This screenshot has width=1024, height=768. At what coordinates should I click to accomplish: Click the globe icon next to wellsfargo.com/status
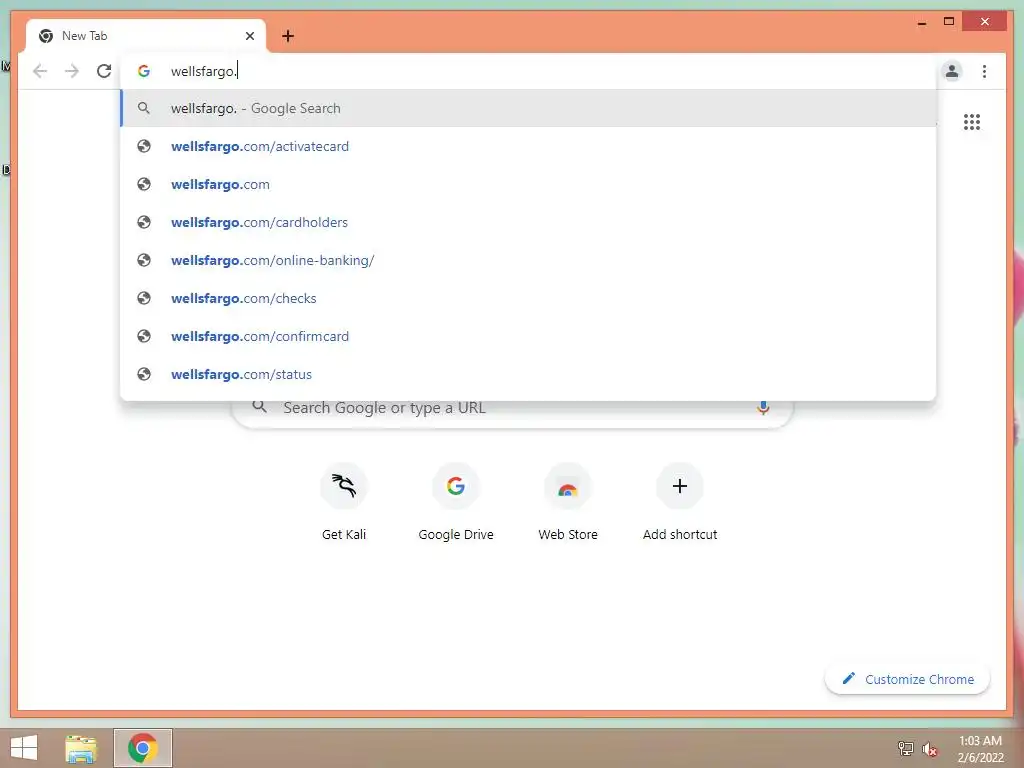144,374
